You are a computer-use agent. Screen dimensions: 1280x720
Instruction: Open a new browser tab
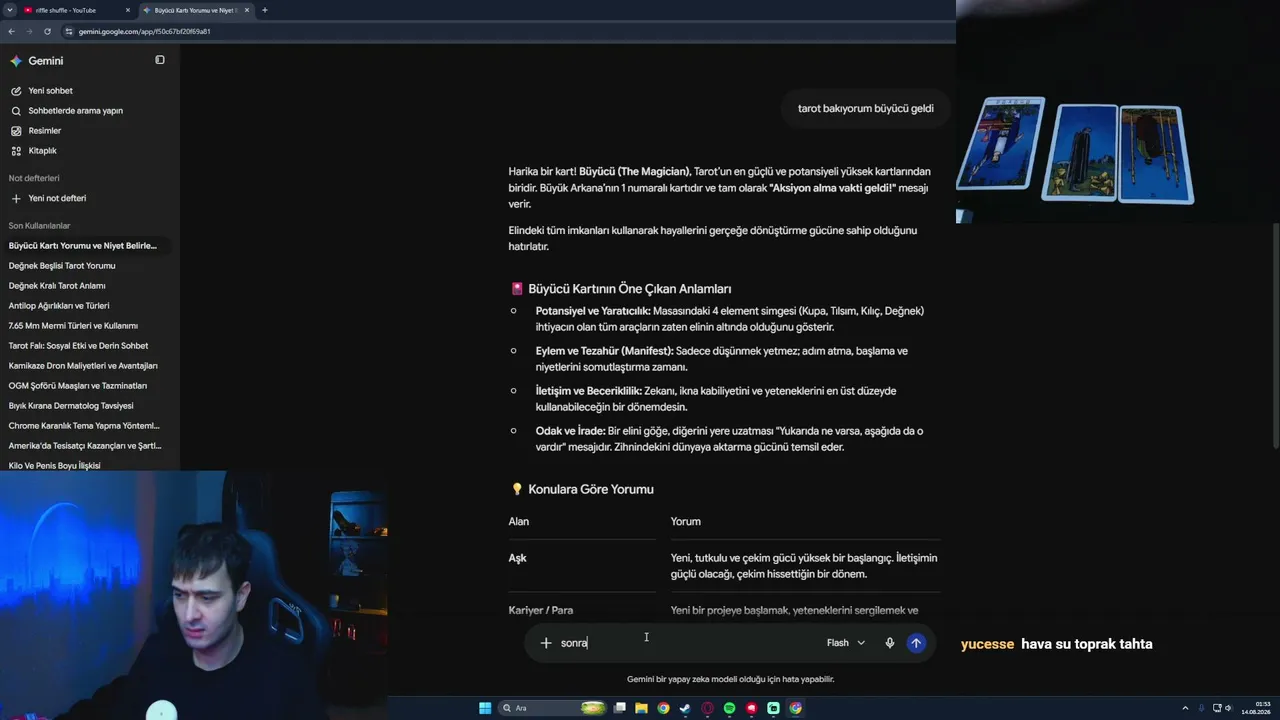[264, 10]
